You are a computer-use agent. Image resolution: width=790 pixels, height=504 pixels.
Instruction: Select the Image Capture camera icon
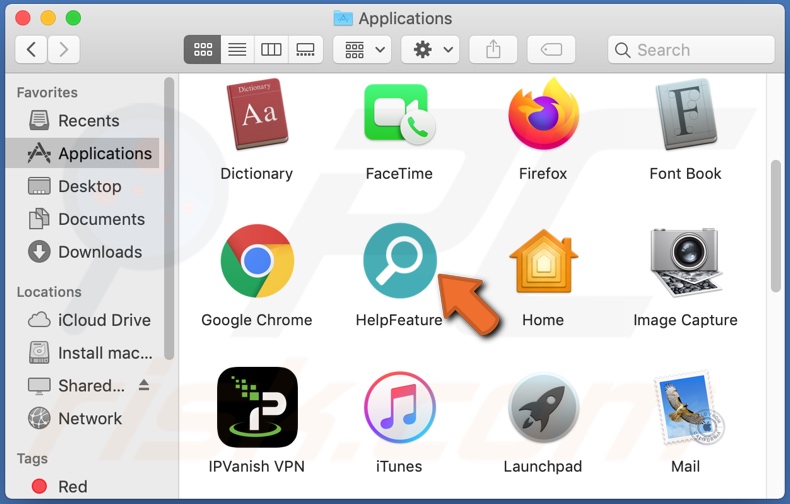(x=686, y=262)
